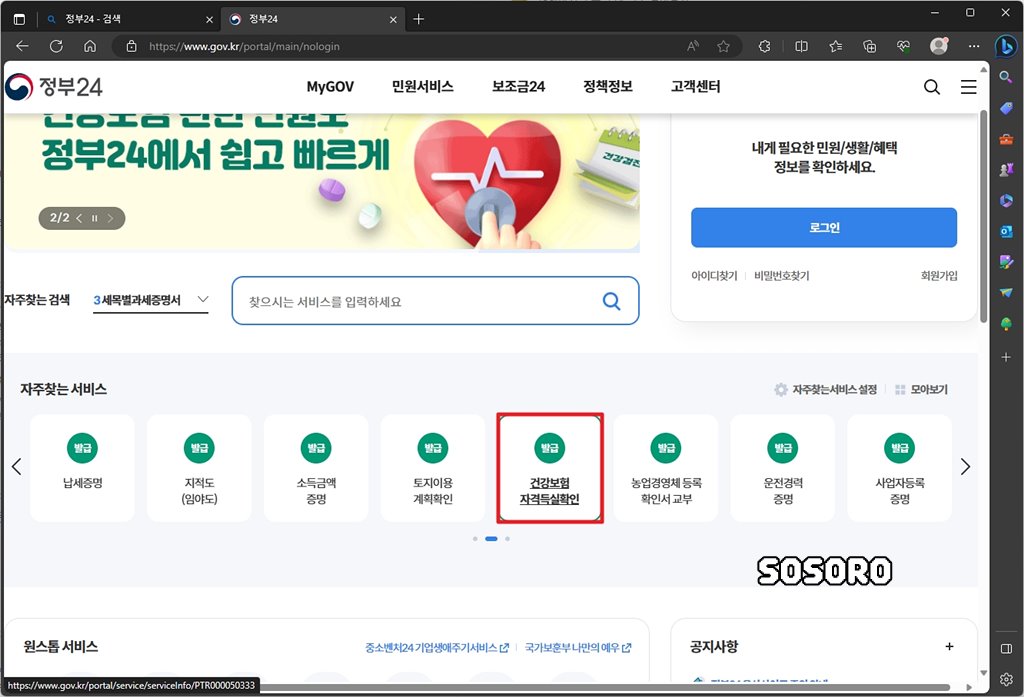Open the sidebar shopping tag icon

pos(1006,108)
